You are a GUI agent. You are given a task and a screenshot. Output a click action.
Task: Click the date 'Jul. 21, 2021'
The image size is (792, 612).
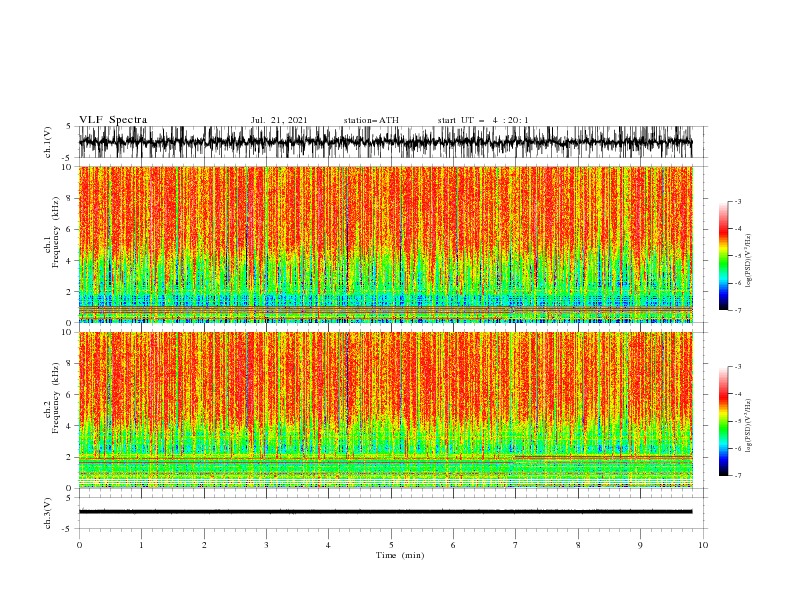coord(279,120)
